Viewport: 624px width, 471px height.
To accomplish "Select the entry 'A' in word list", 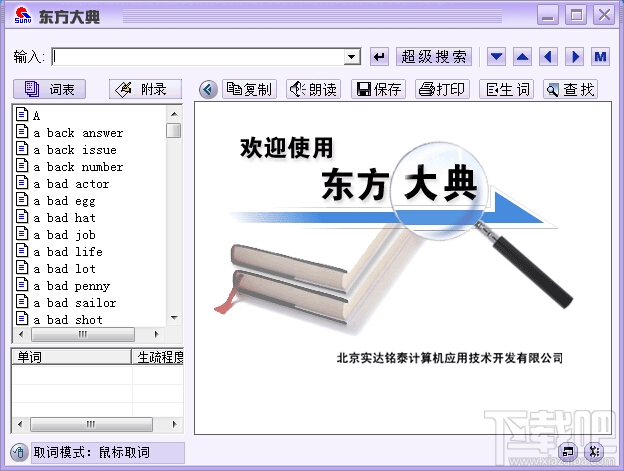I will click(36, 115).
